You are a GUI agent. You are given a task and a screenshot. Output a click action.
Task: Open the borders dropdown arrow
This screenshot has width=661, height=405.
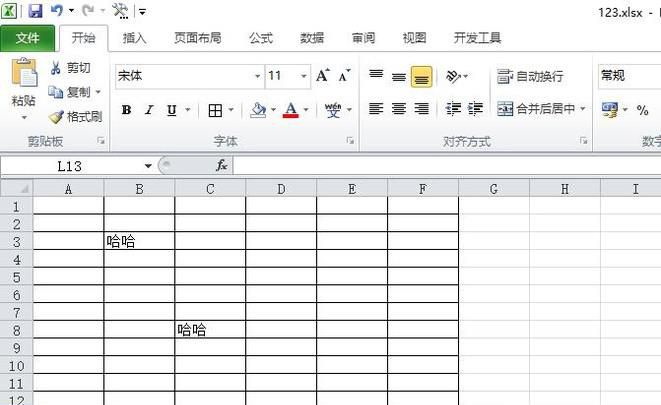coord(231,110)
